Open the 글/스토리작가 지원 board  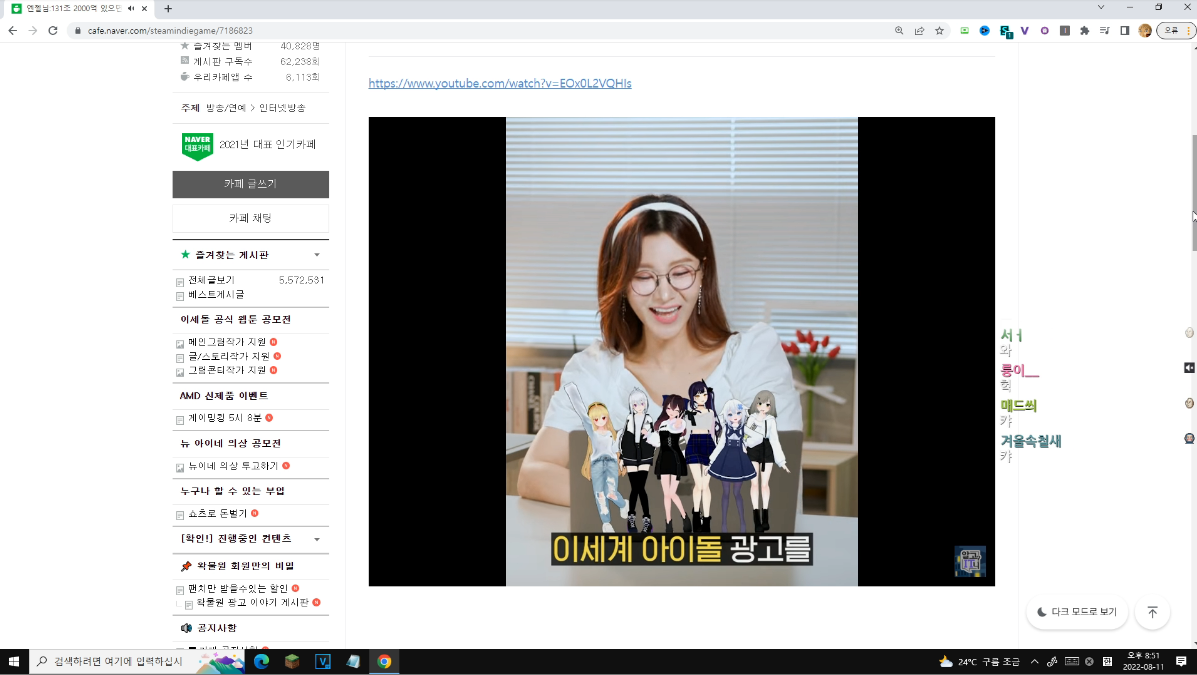point(229,357)
